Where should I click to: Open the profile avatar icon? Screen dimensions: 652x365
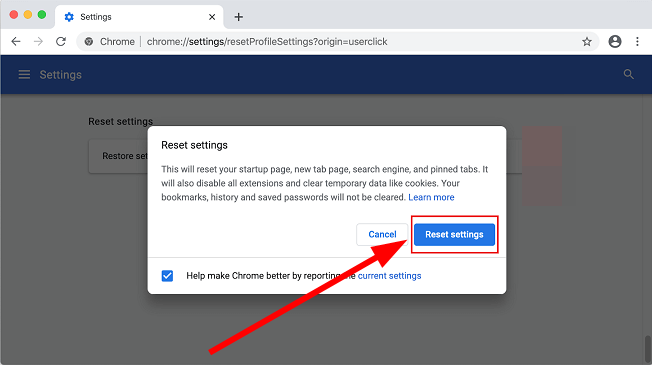(615, 42)
